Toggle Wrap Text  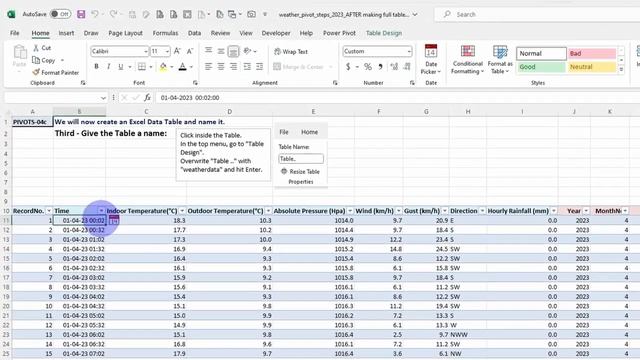[291, 51]
